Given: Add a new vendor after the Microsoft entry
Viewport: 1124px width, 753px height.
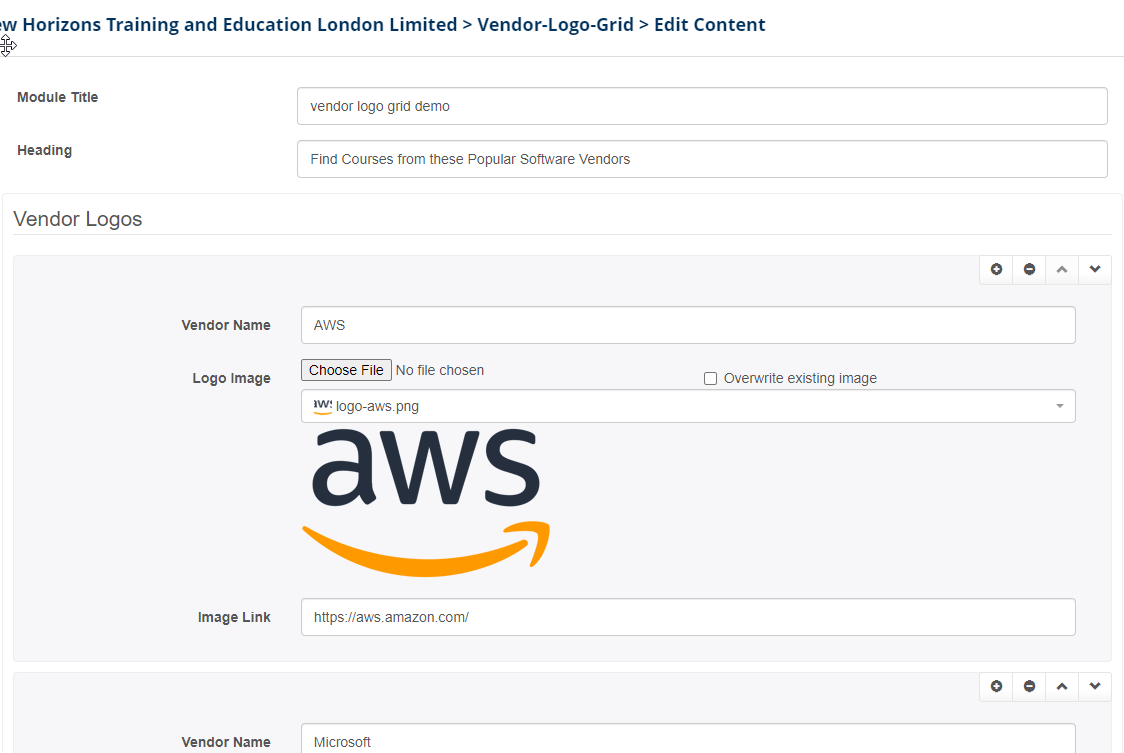Looking at the screenshot, I should pos(996,687).
